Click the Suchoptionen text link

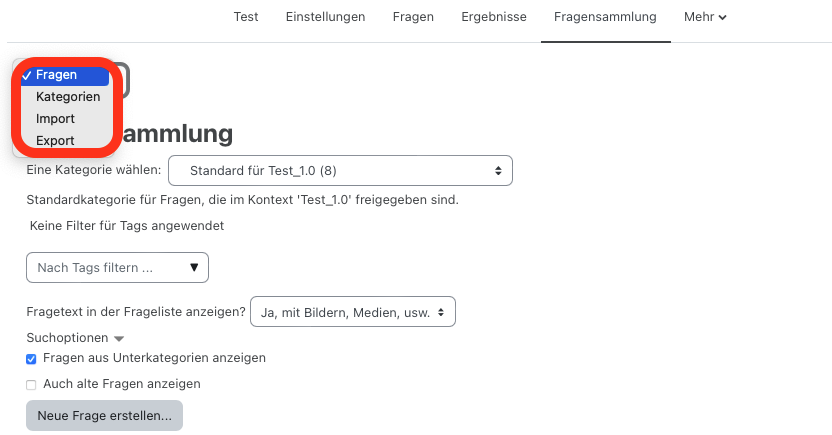[66, 338]
